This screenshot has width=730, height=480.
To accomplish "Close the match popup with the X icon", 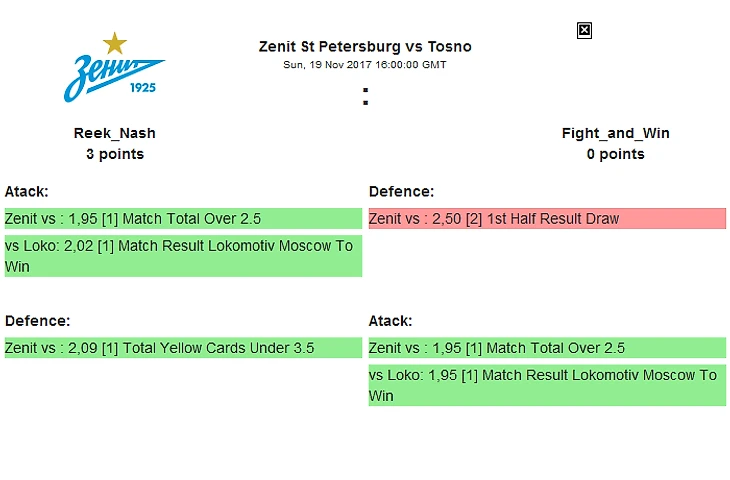I will pos(585,31).
